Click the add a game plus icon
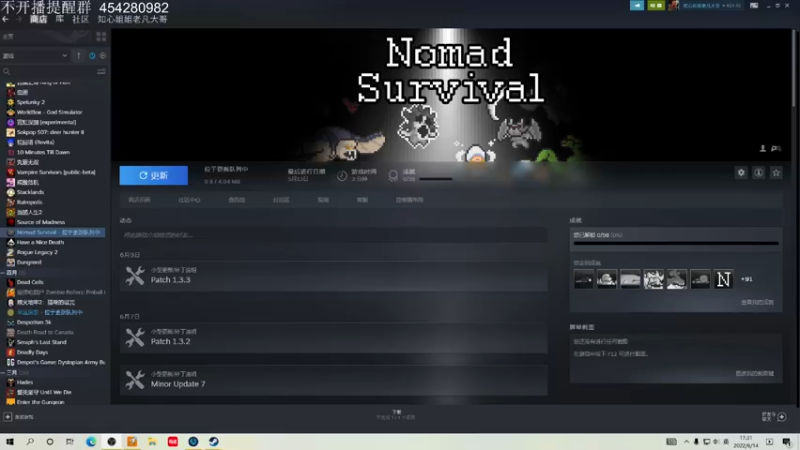The height and width of the screenshot is (450, 800). pos(8,417)
